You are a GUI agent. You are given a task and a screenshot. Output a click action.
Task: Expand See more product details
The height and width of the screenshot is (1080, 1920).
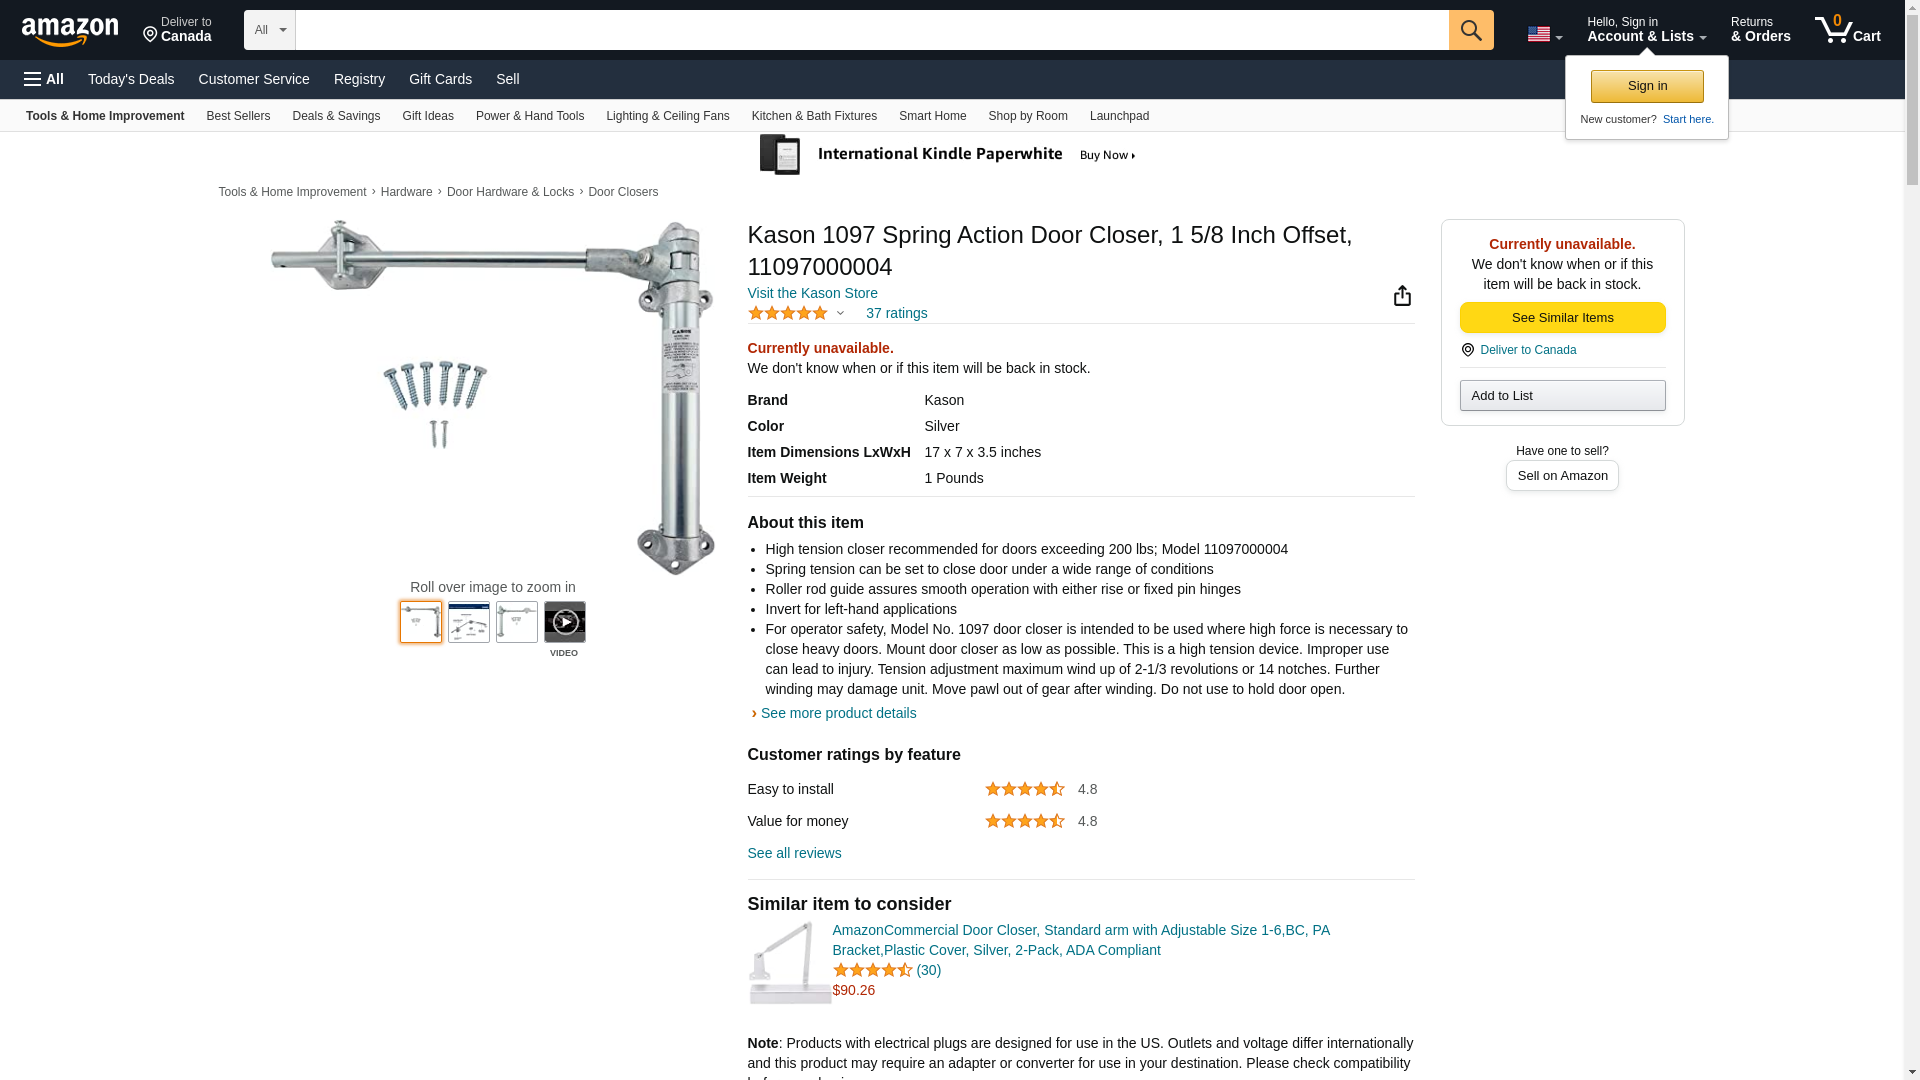[x=837, y=713]
